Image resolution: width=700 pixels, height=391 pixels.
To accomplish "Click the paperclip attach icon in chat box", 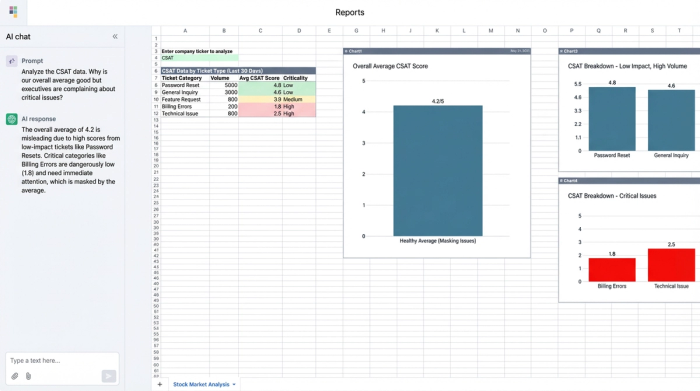I will click(x=15, y=376).
